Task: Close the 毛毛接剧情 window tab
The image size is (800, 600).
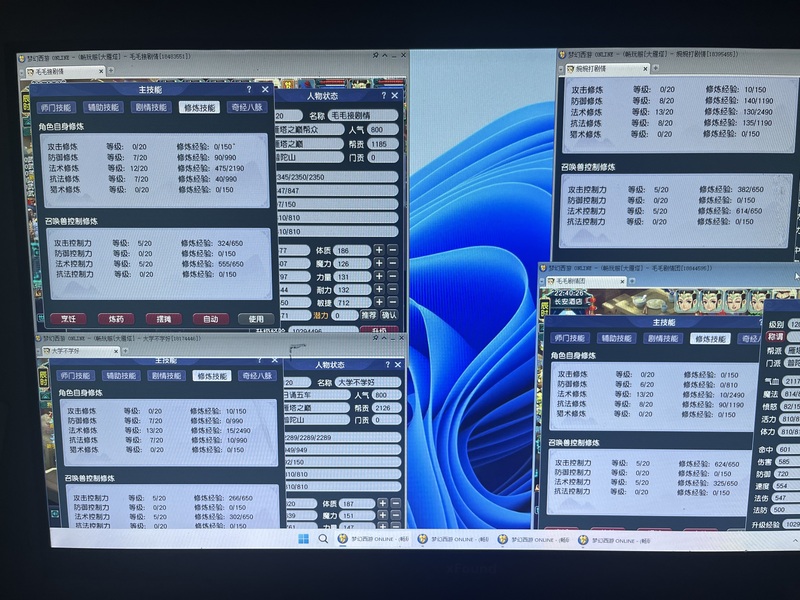Action: pos(101,71)
